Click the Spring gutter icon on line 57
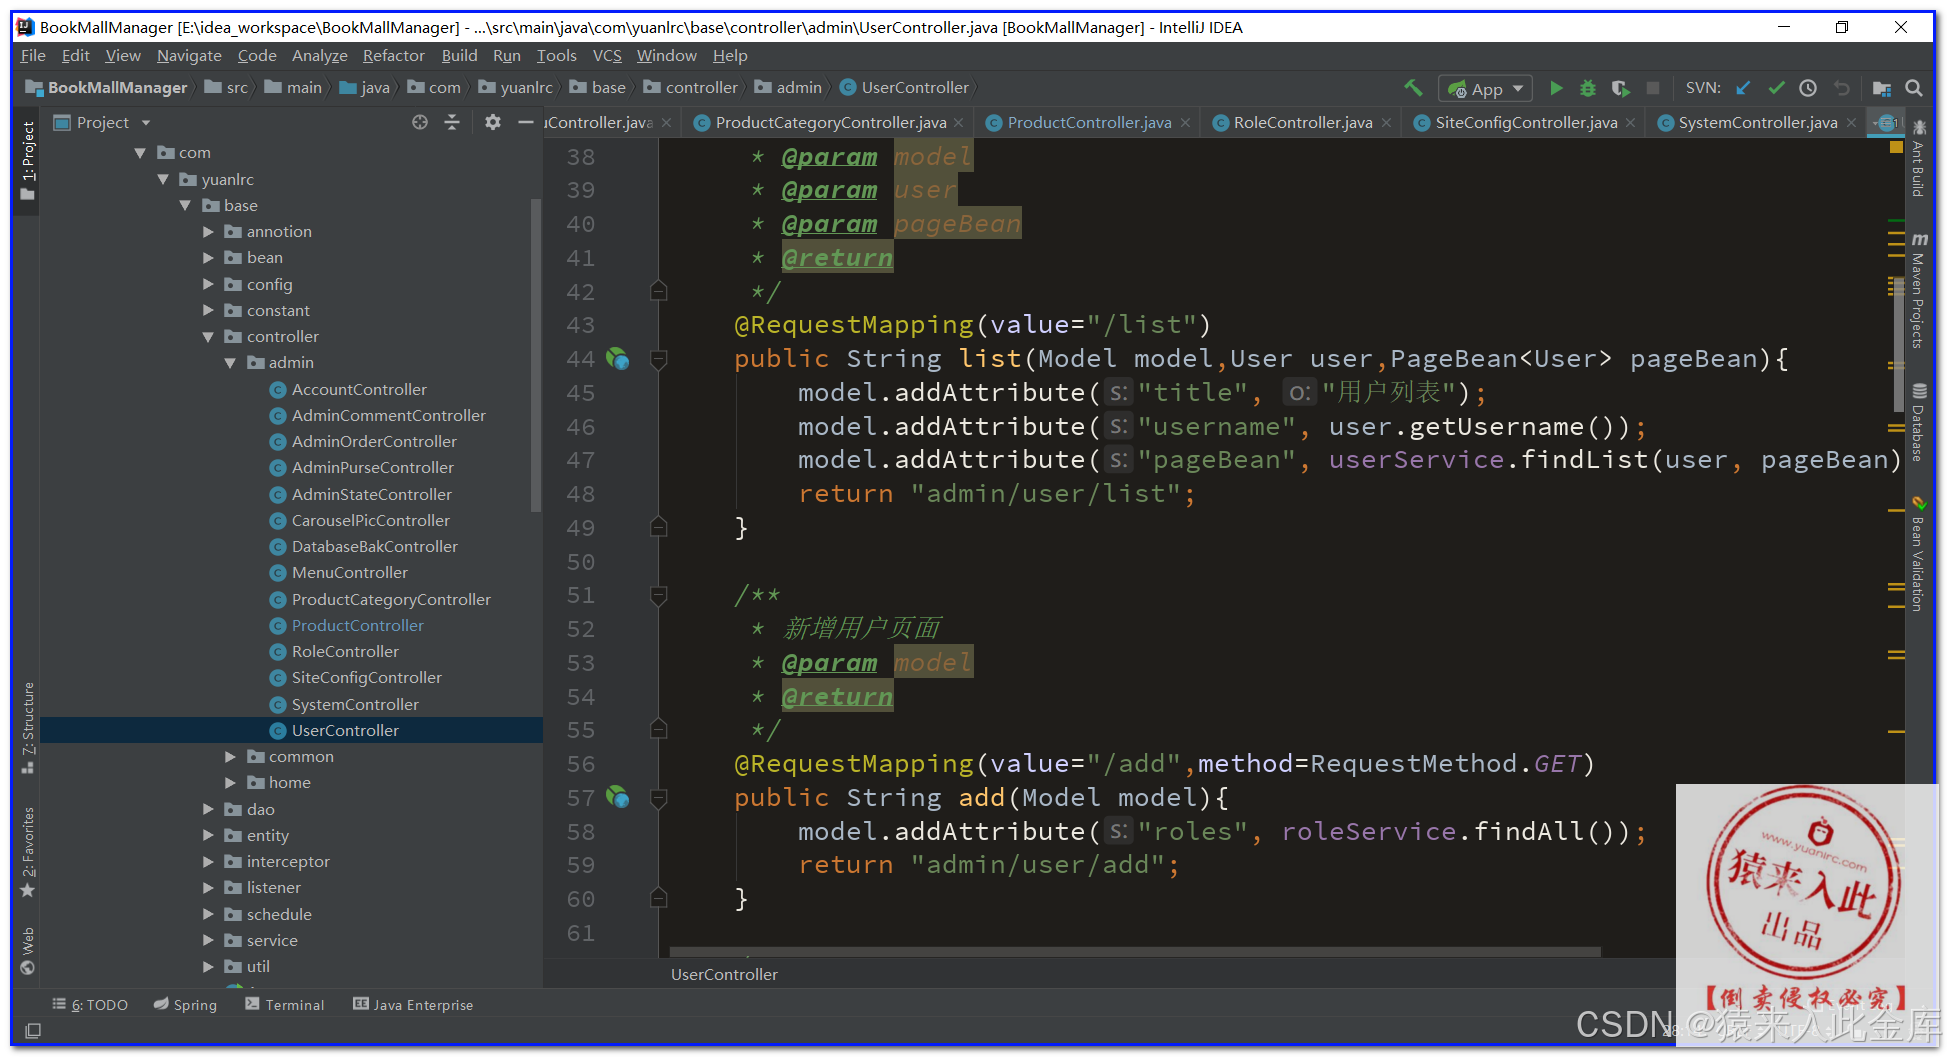The width and height of the screenshot is (1947, 1057). click(x=617, y=797)
